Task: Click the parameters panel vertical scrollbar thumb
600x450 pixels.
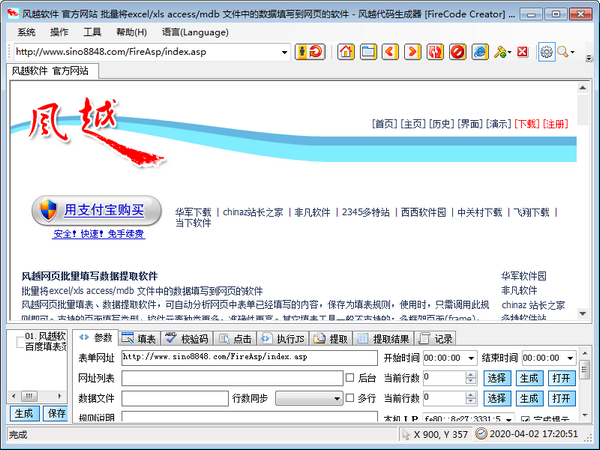Action: tap(584, 370)
